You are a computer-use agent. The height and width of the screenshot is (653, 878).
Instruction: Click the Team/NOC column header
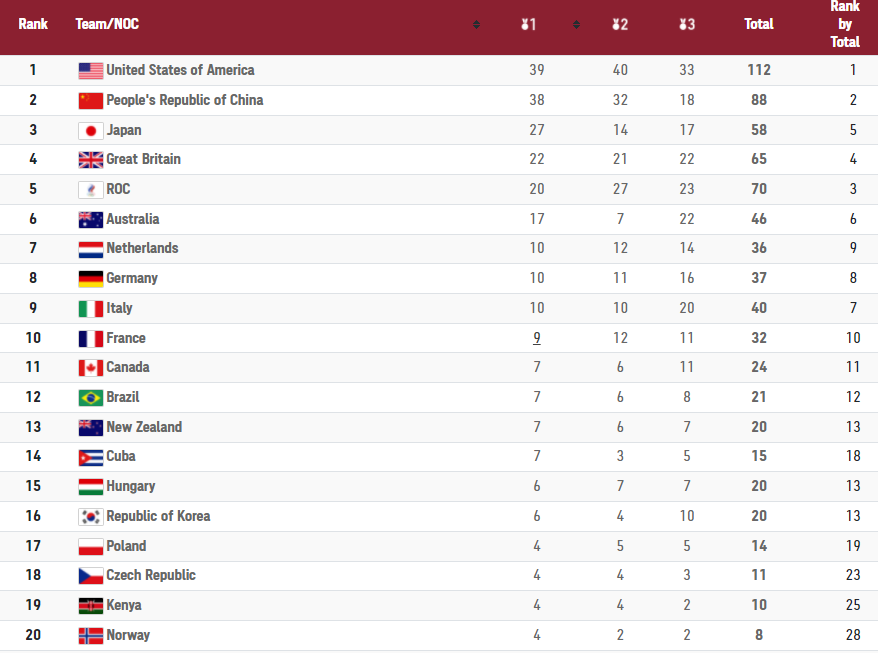coord(107,24)
